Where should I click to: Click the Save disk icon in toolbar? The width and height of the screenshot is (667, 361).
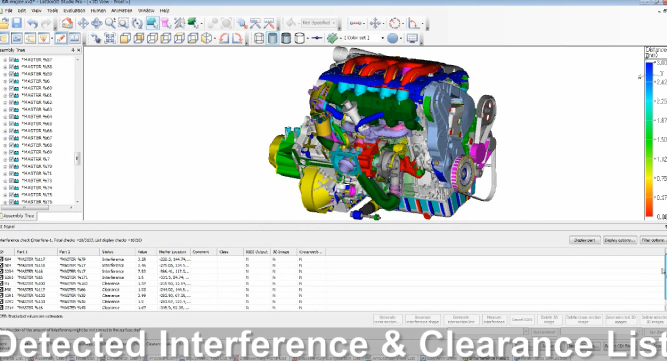[x=17, y=23]
